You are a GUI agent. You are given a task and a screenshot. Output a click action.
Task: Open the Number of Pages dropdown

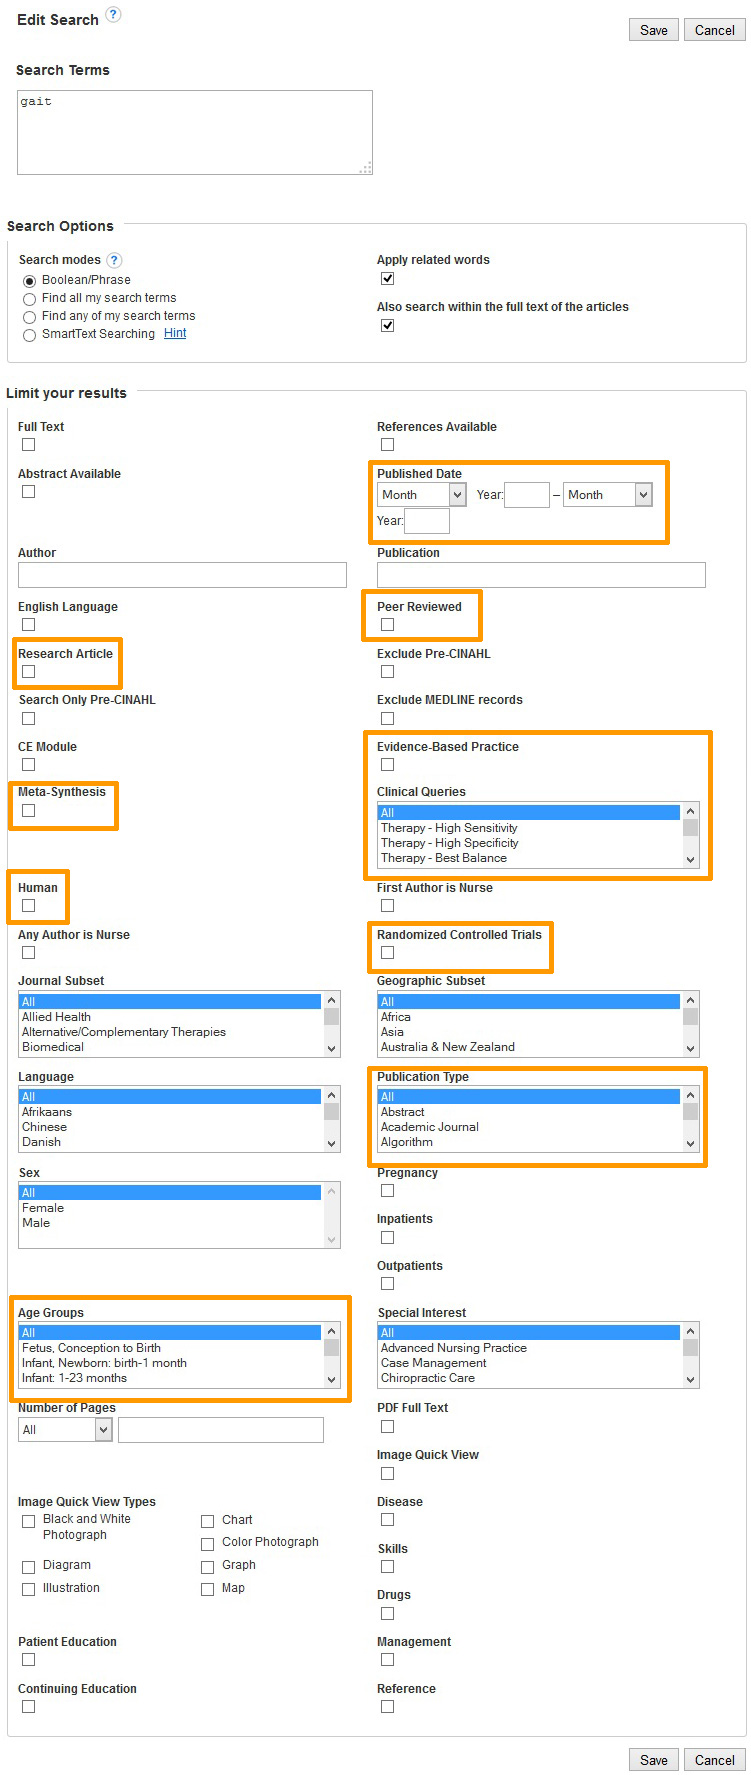pos(65,1430)
